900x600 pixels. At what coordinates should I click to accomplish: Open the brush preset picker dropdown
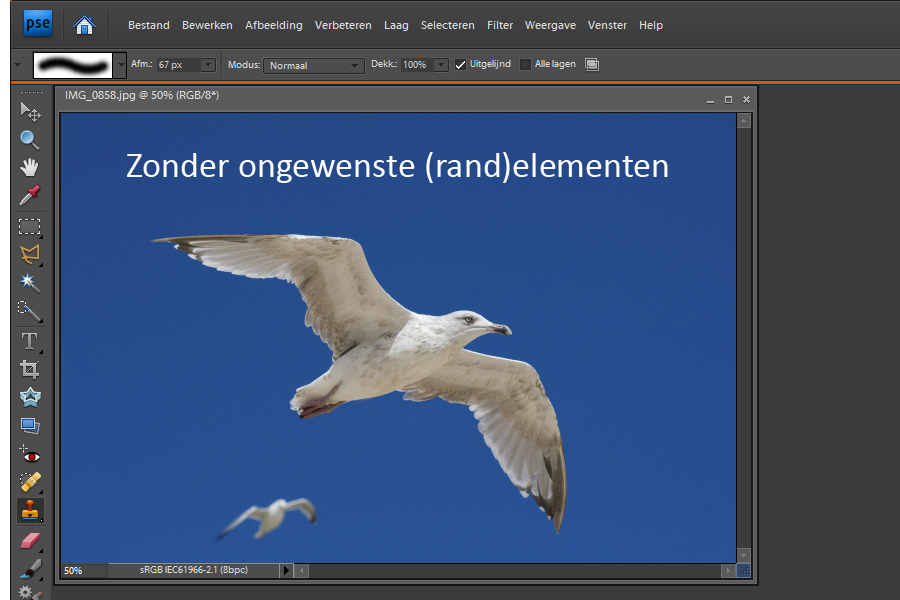click(x=121, y=65)
